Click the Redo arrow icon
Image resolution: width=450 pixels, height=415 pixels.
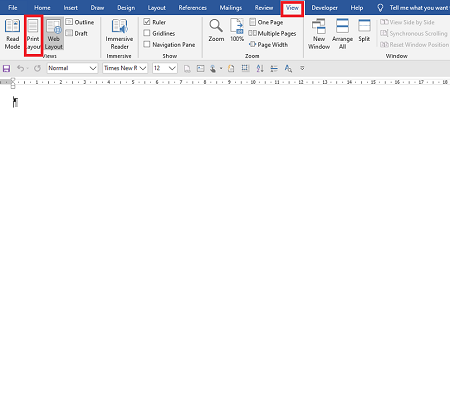(x=37, y=68)
